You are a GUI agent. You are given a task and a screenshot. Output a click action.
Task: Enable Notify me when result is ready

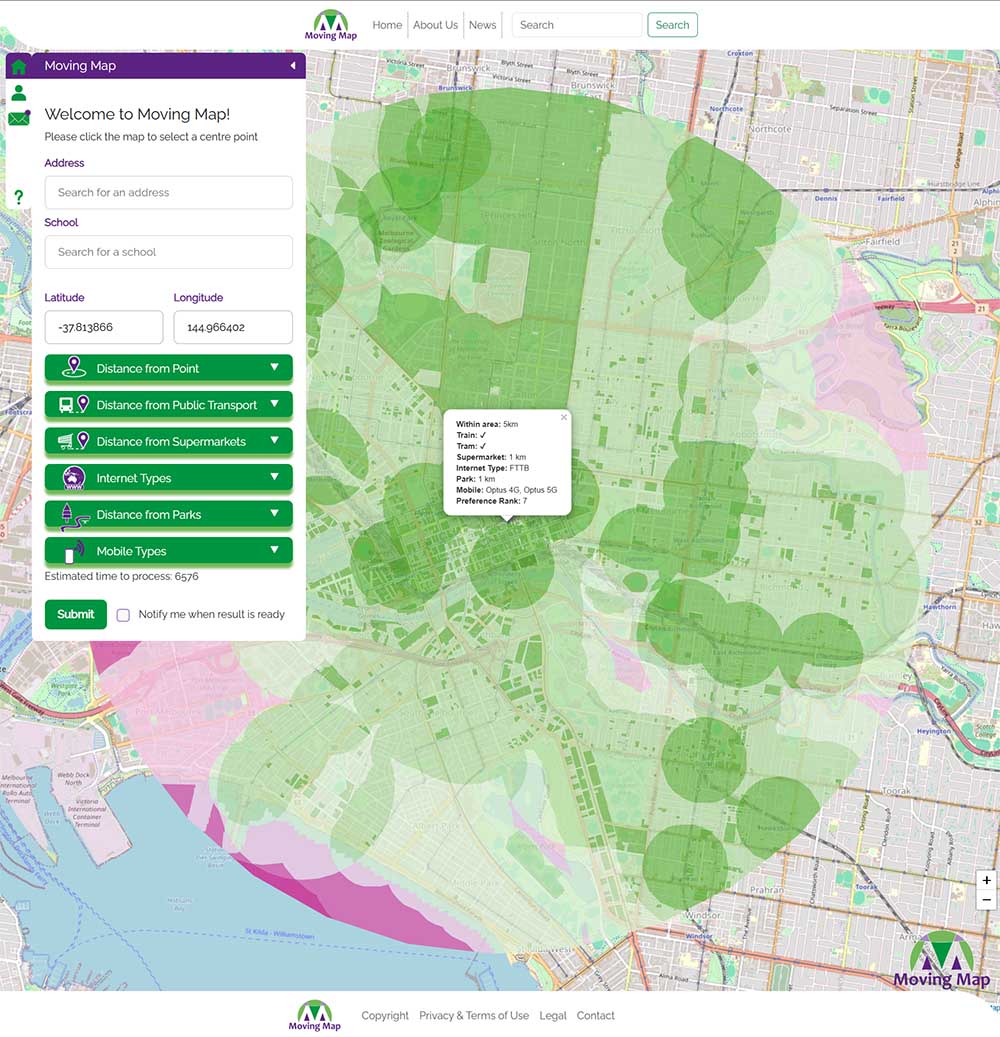(123, 615)
